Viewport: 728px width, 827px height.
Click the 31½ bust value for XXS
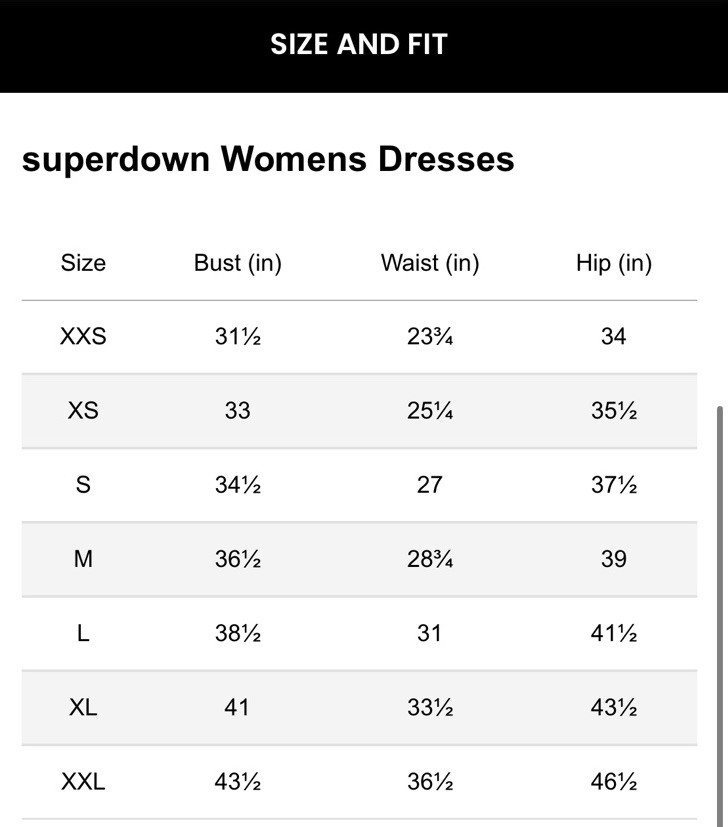tap(238, 337)
